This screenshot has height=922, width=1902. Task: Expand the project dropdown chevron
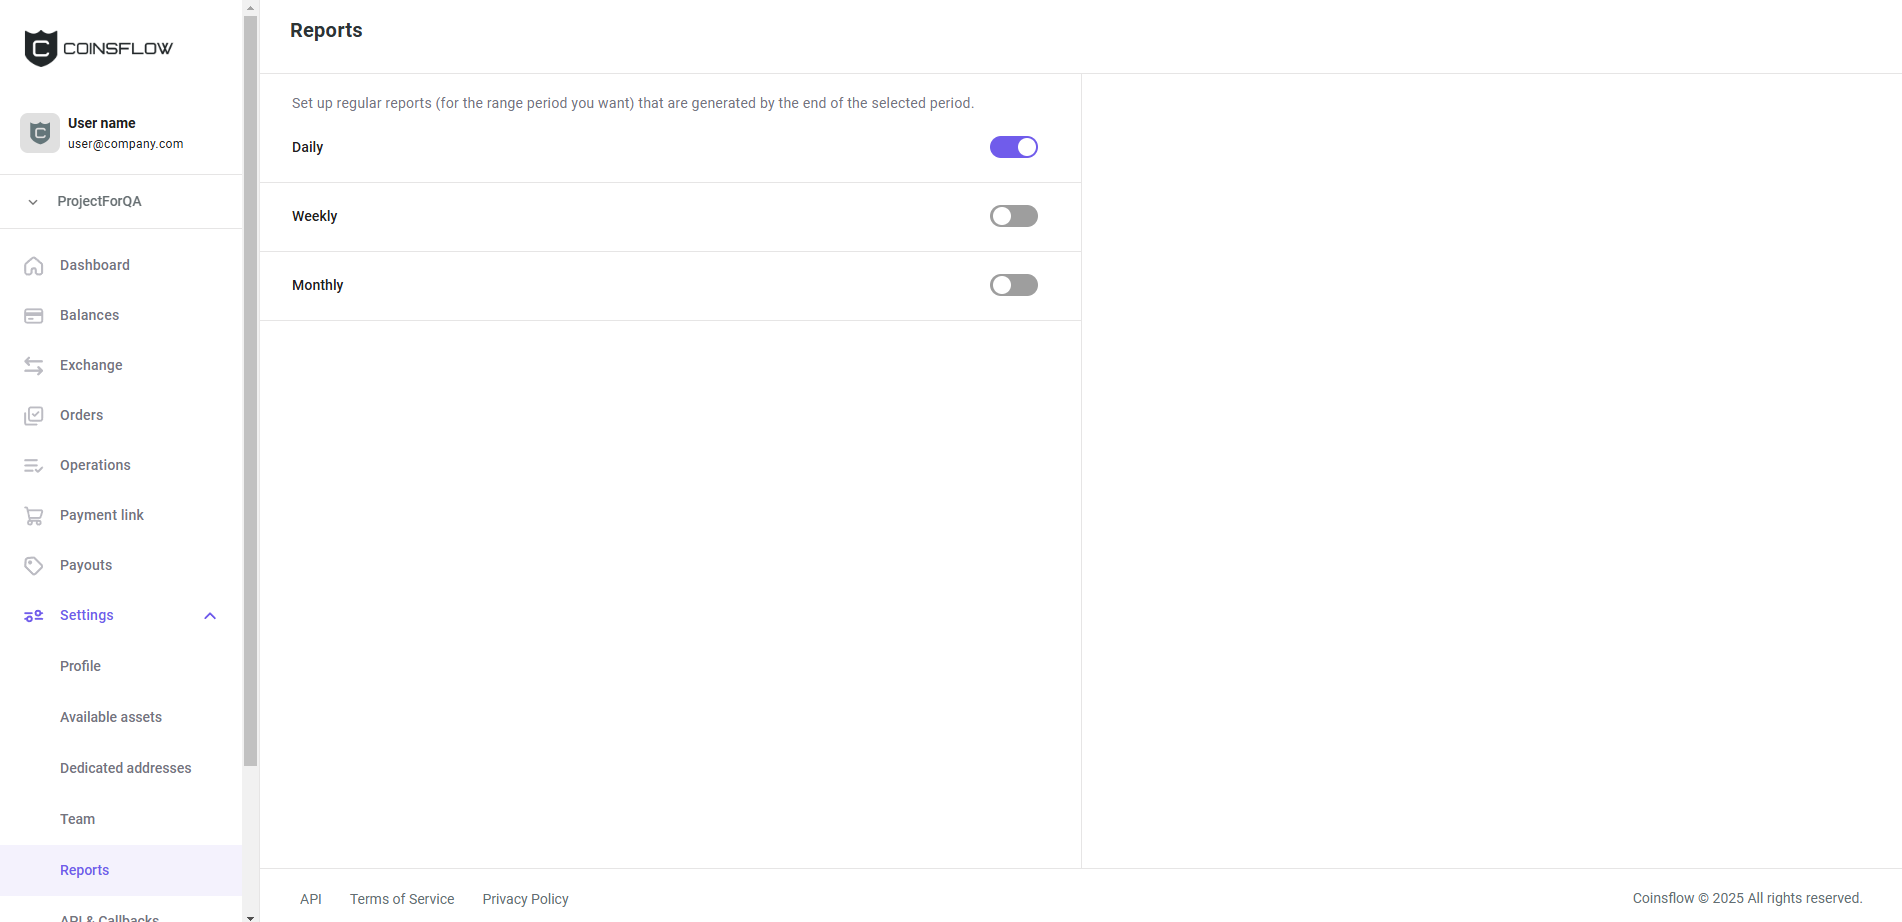[x=31, y=201]
